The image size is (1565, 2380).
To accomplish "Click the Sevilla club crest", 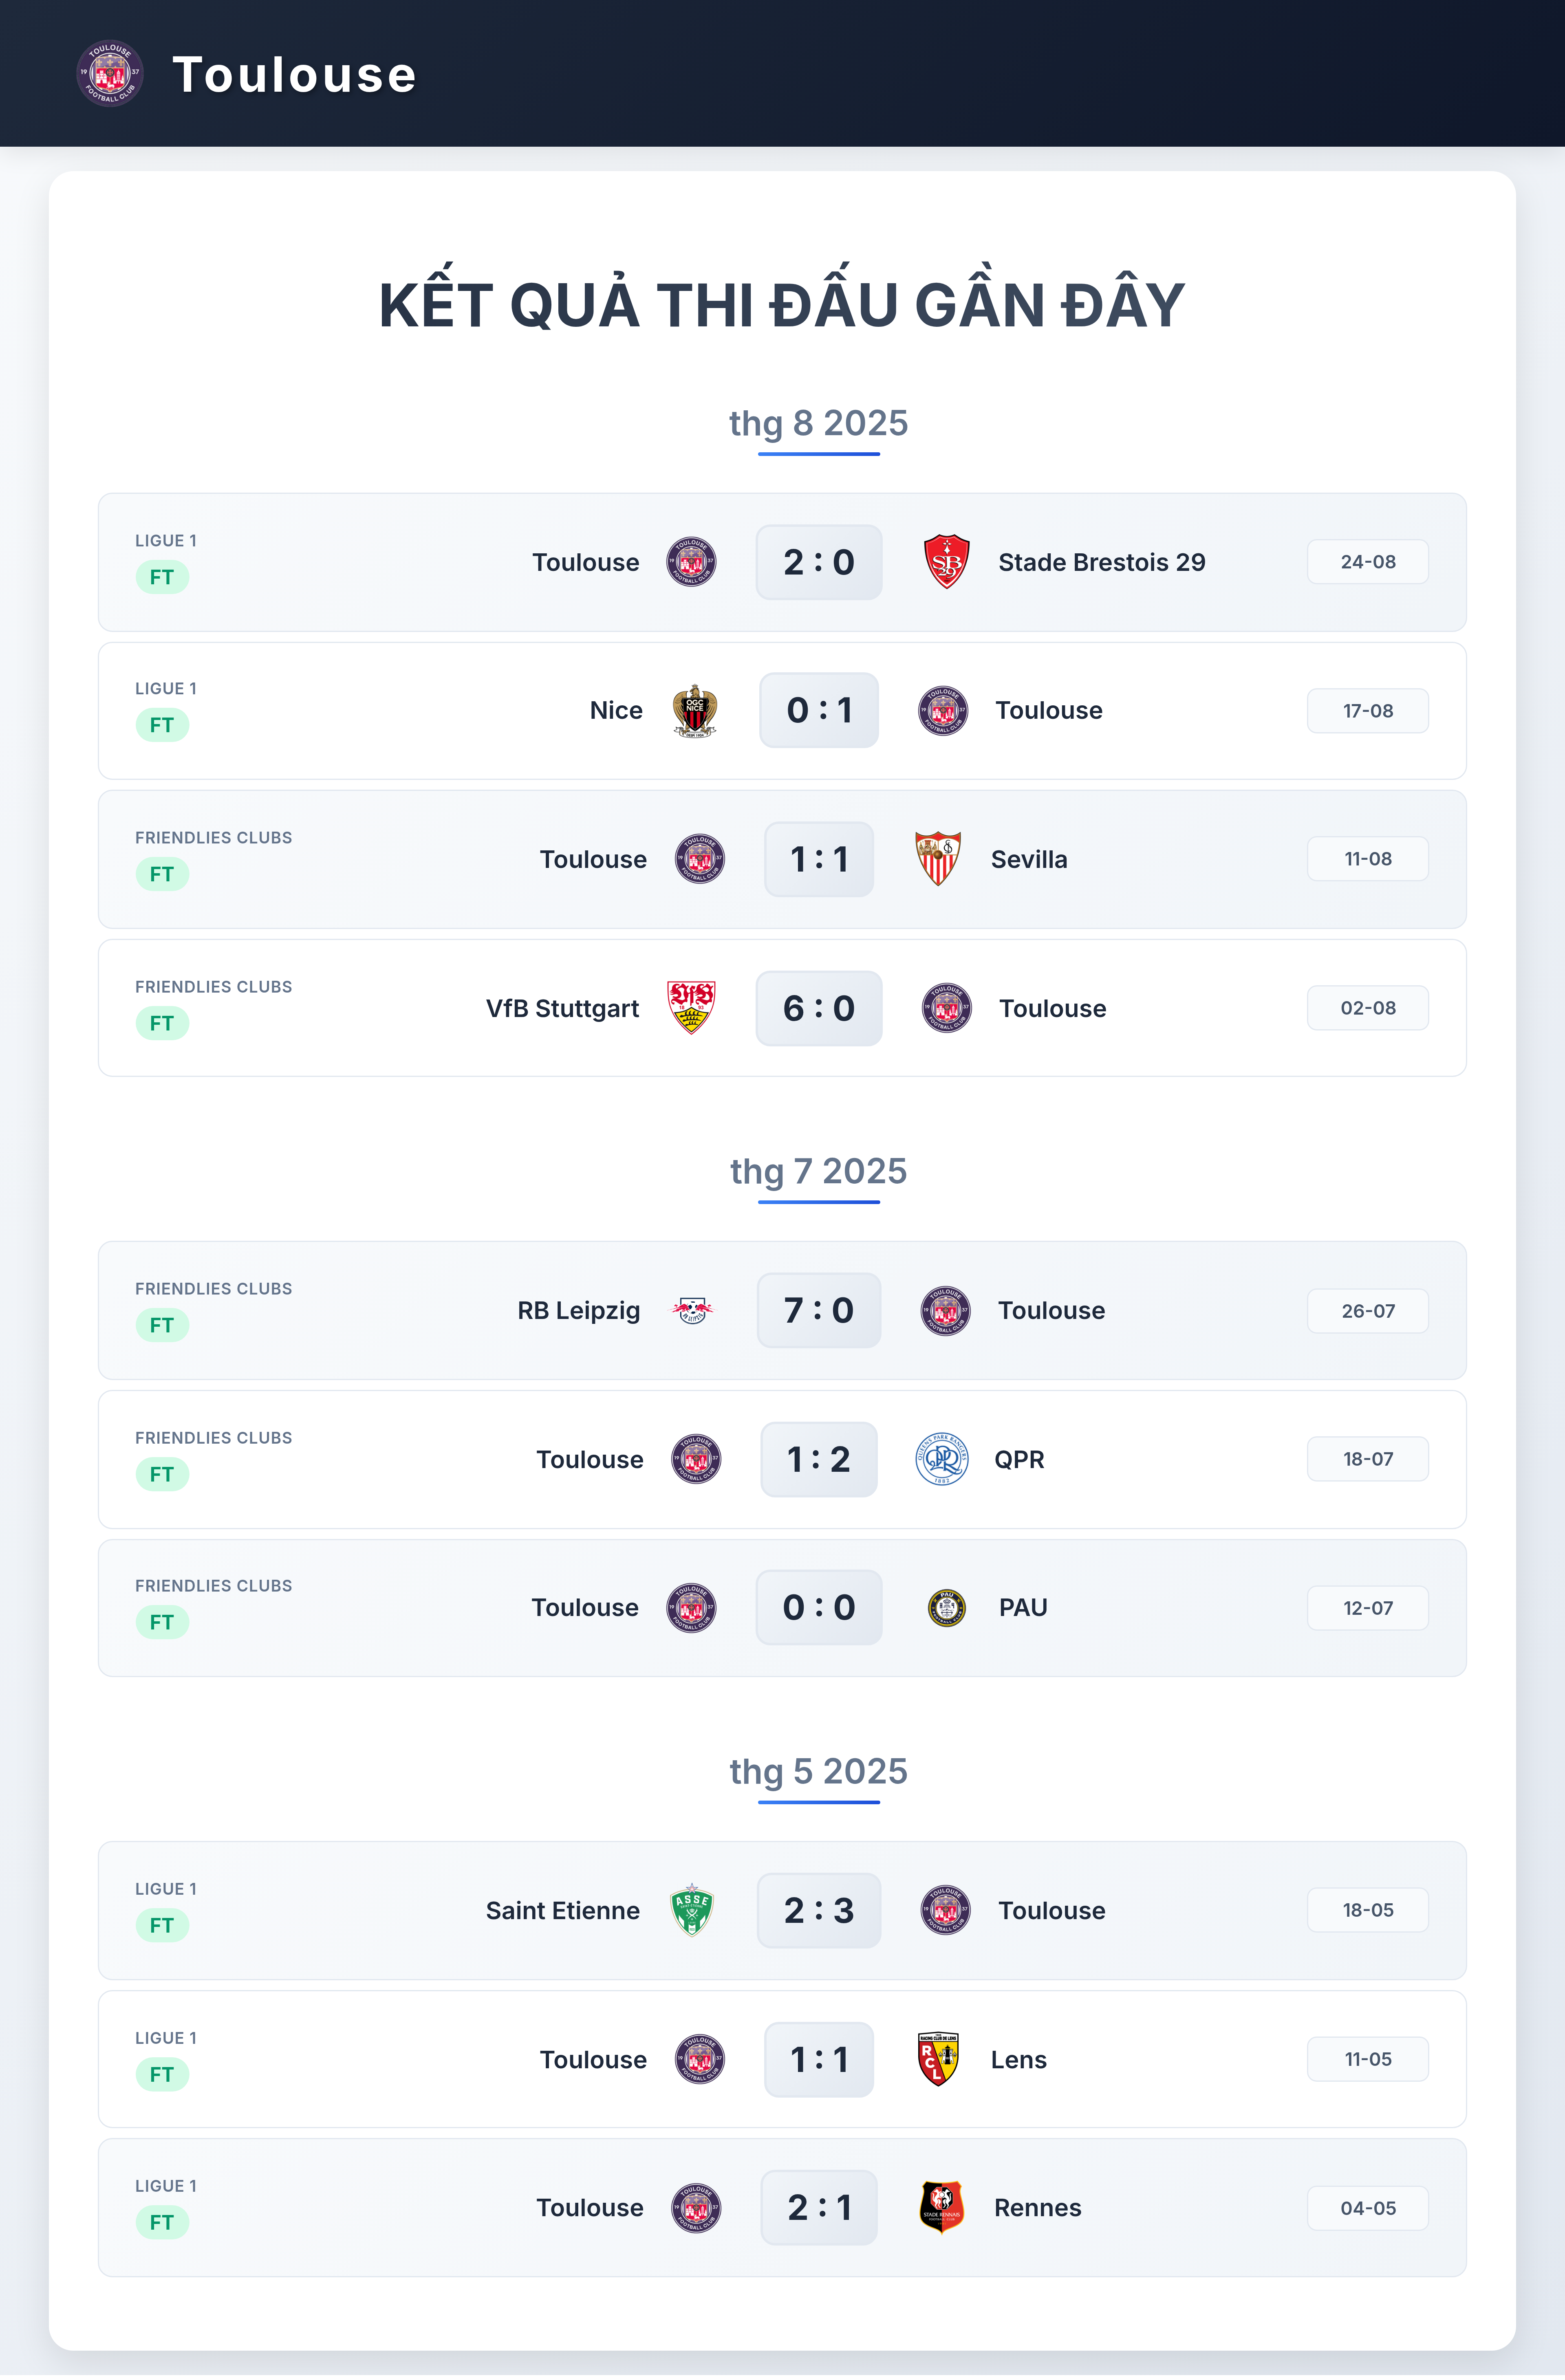I will (938, 859).
